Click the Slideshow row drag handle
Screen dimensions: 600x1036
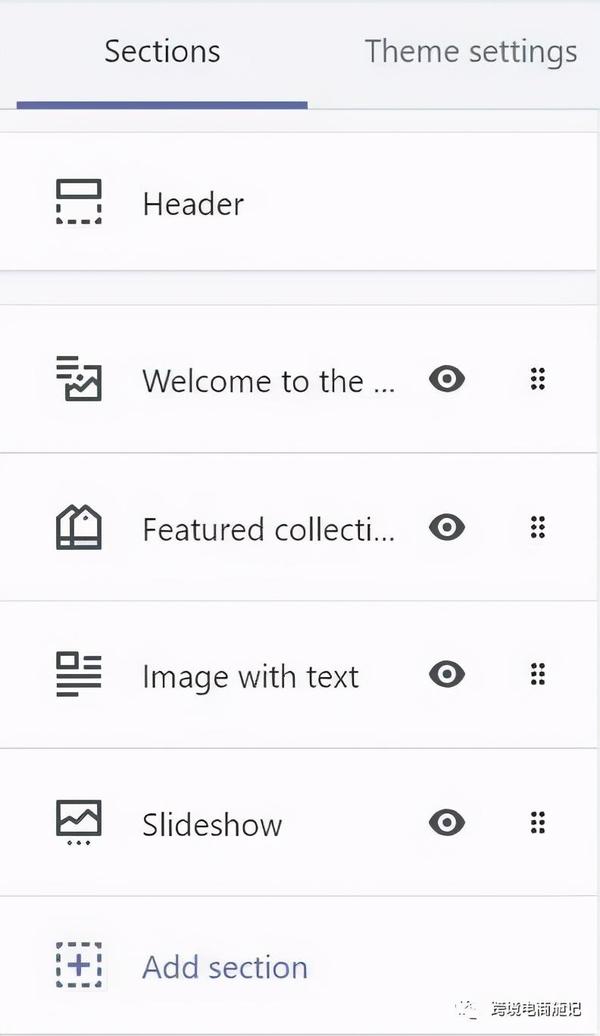point(538,823)
